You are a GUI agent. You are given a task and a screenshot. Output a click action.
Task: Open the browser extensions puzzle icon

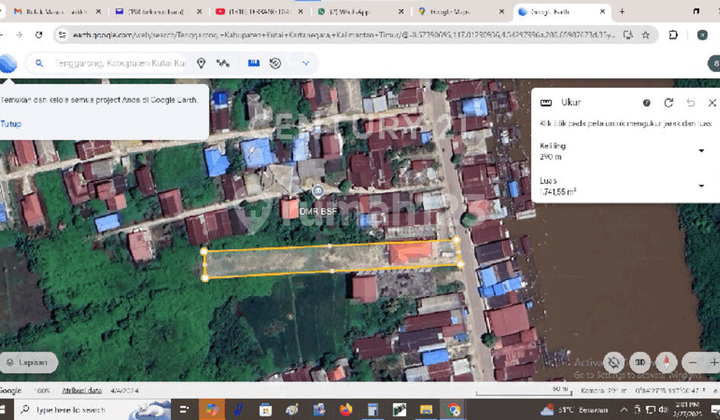(x=674, y=35)
